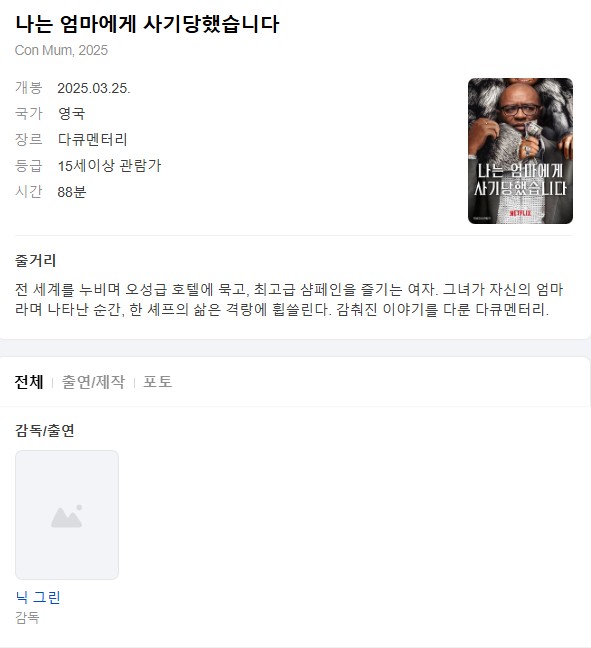Click the synopsis paragraph text

pyautogui.click(x=289, y=299)
